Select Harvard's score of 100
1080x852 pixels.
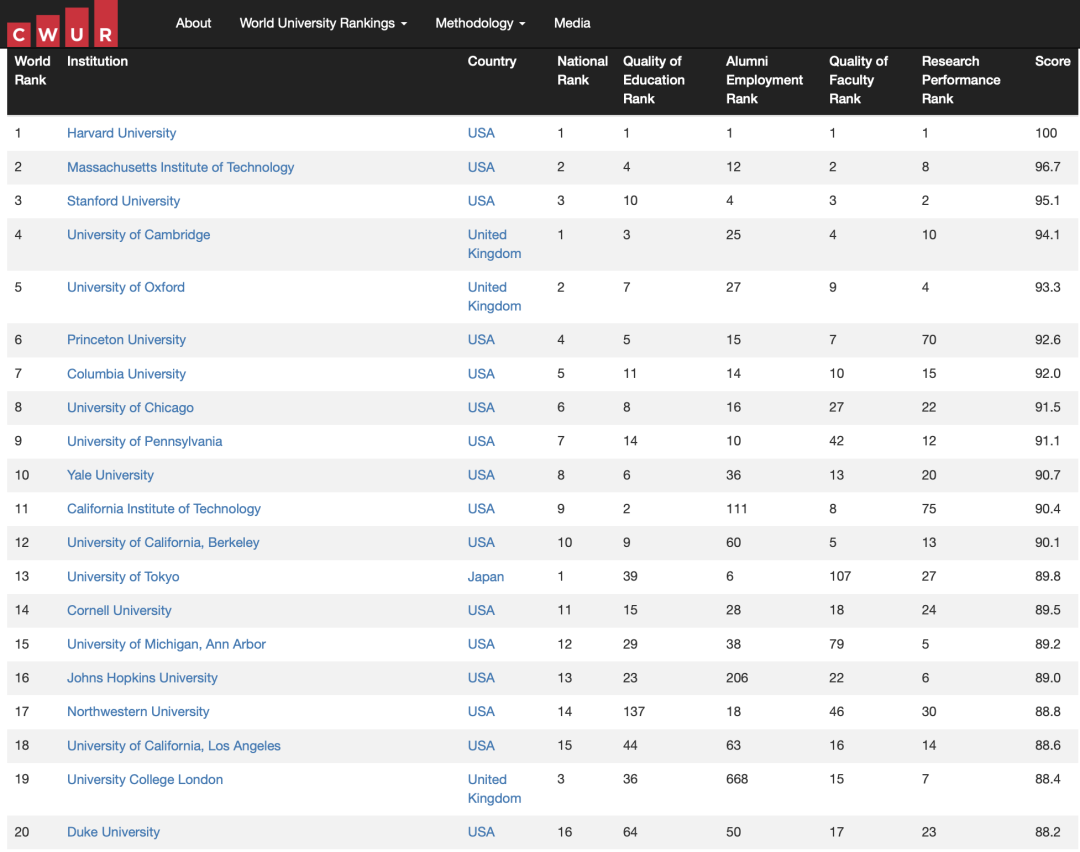1046,133
